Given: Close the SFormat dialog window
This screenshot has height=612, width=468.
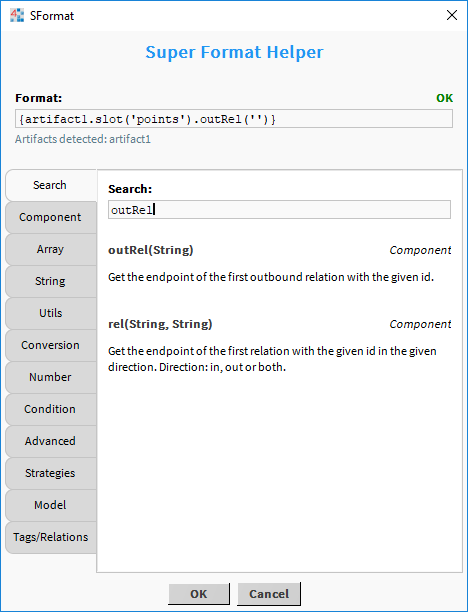Looking at the screenshot, I should tap(452, 16).
